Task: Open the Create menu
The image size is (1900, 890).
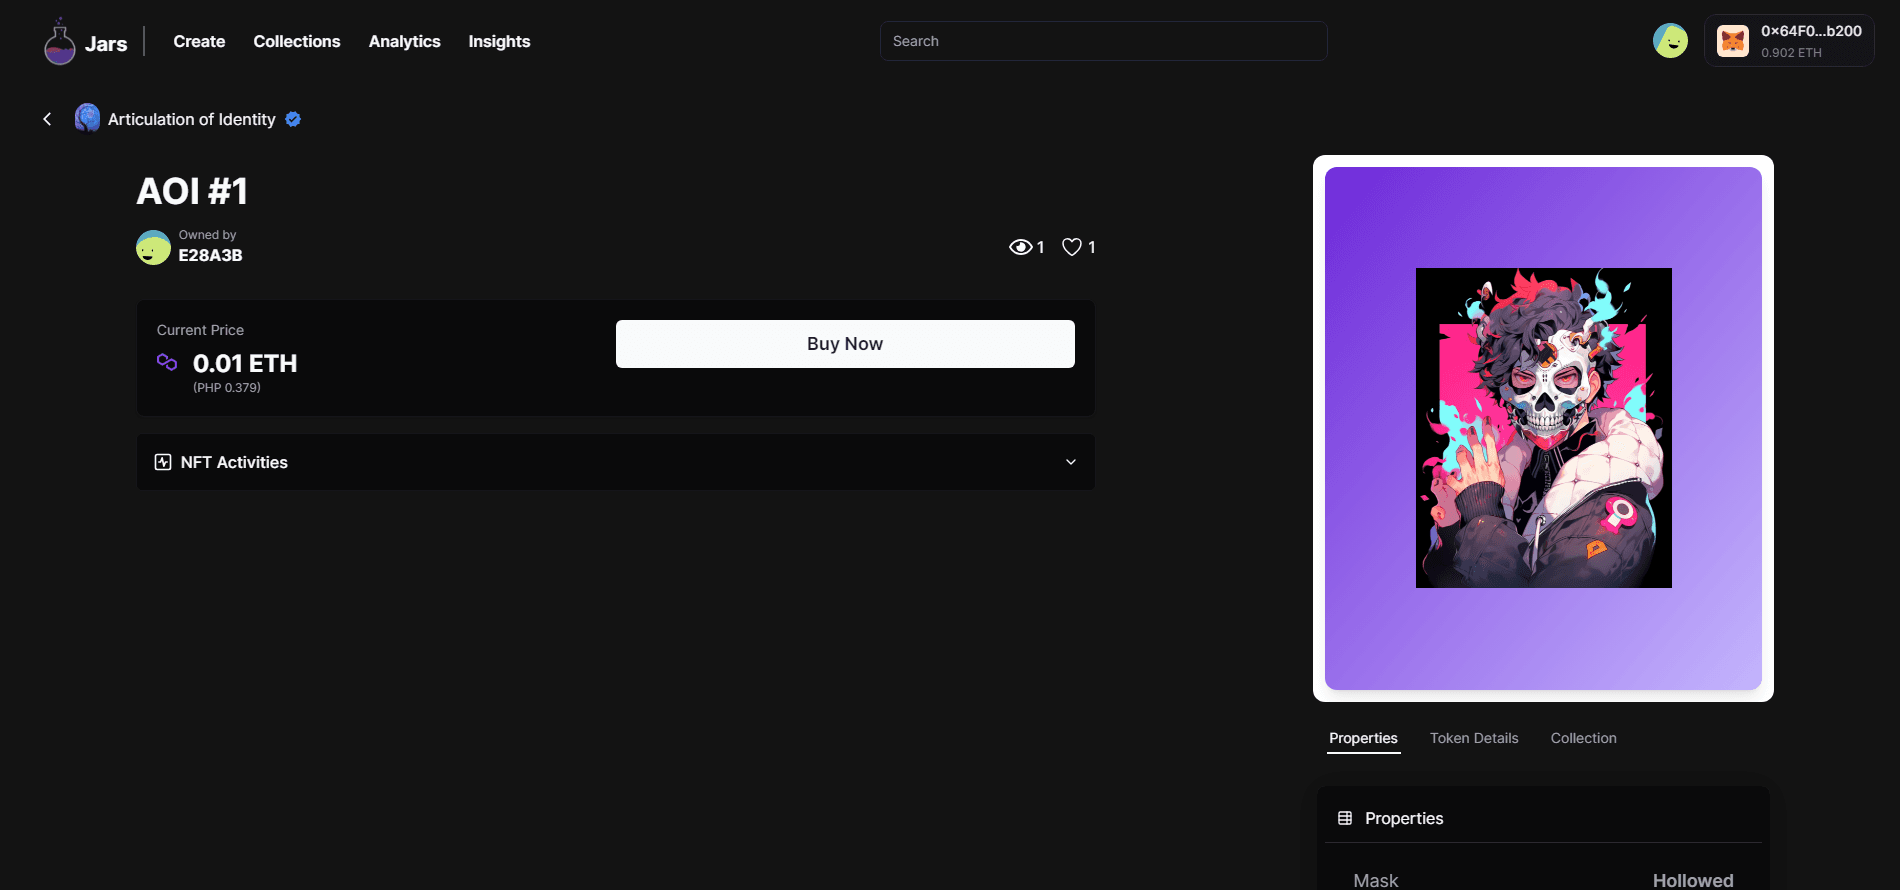Action: pos(199,41)
